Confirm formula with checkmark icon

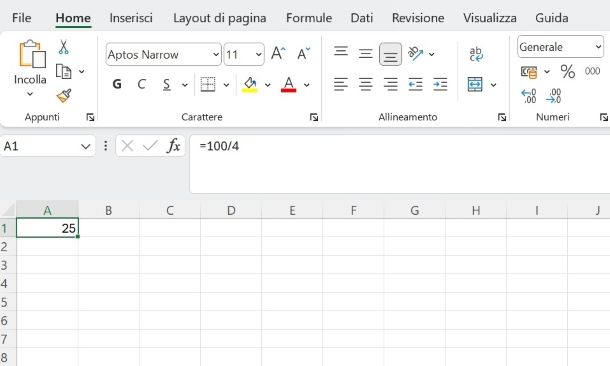(x=150, y=146)
